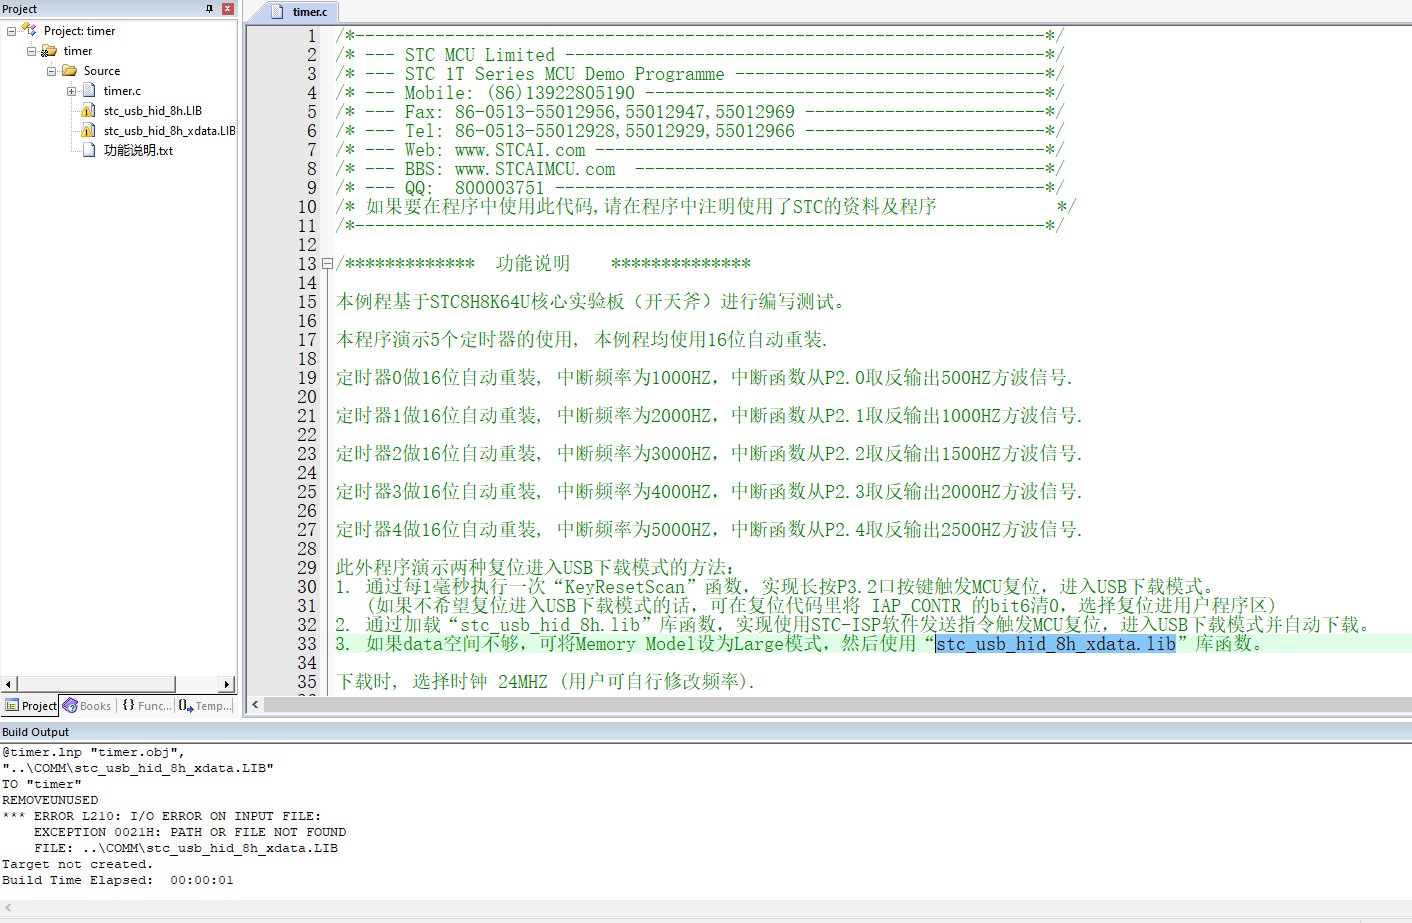Activate the timer.c editor tab
This screenshot has height=923, width=1412.
tap(299, 12)
